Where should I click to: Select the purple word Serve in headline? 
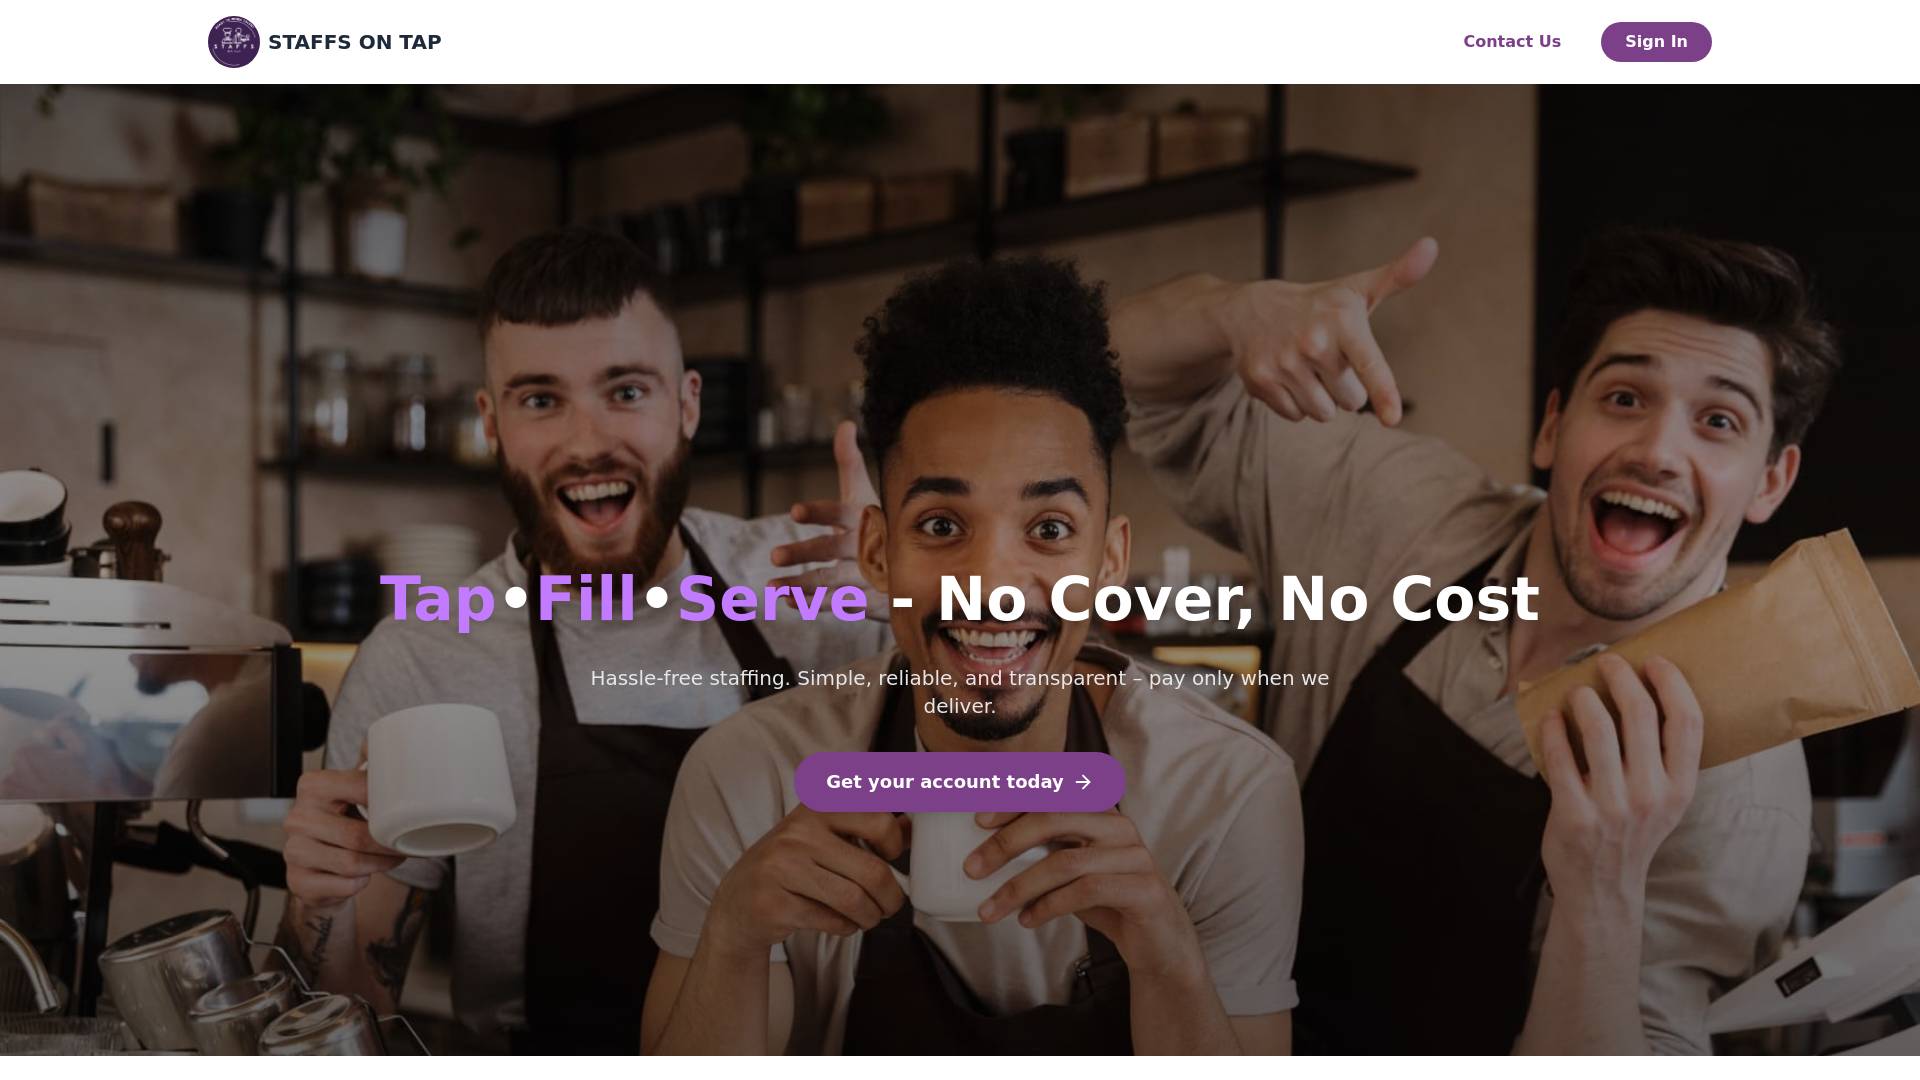[x=773, y=598]
